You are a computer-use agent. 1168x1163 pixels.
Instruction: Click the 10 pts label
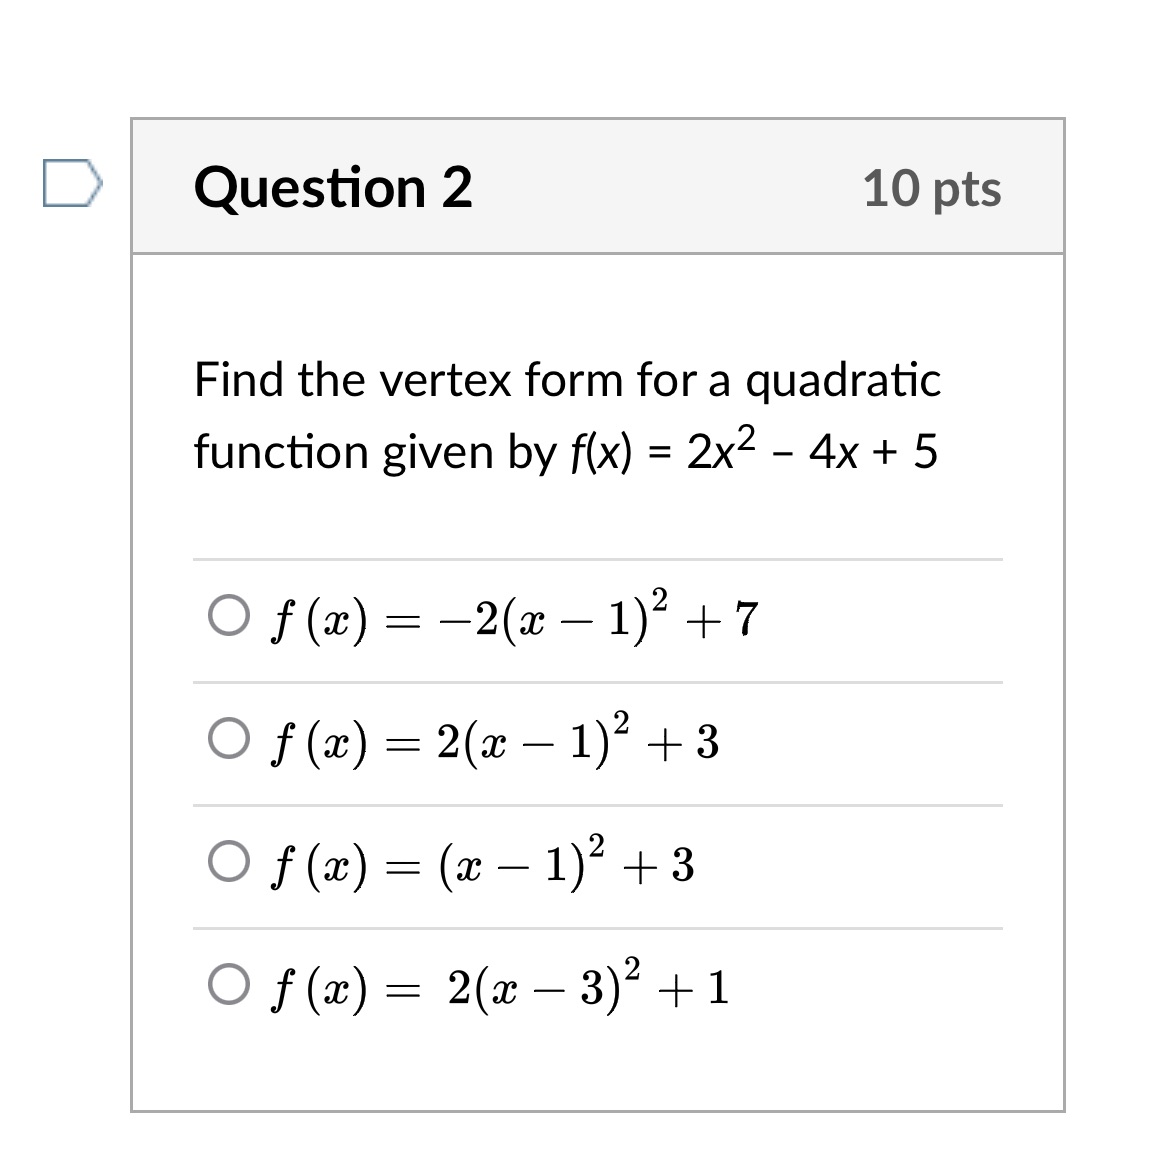(x=933, y=189)
